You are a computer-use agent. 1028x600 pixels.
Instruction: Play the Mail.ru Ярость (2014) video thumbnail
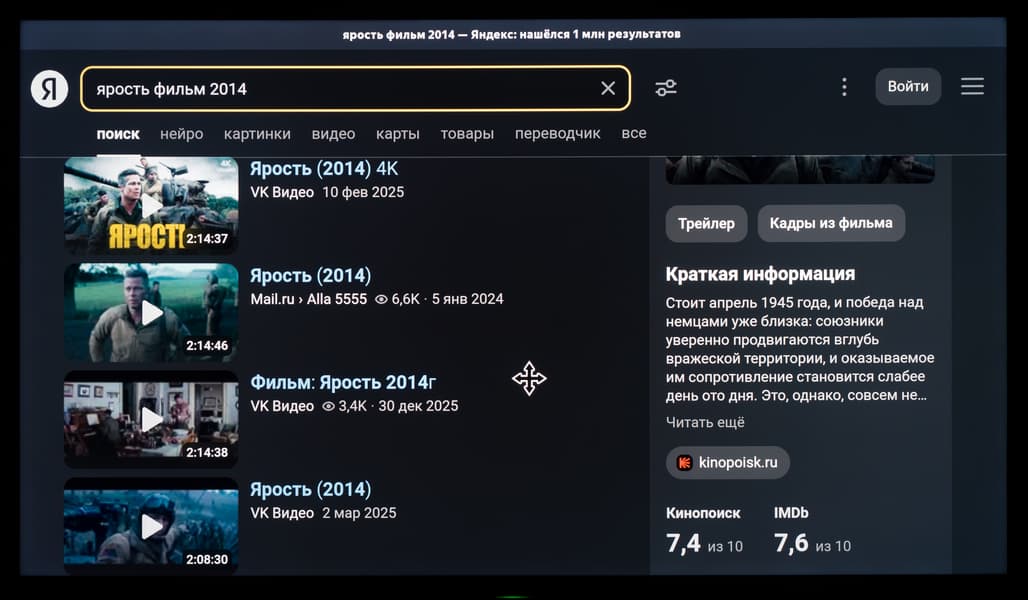[151, 312]
